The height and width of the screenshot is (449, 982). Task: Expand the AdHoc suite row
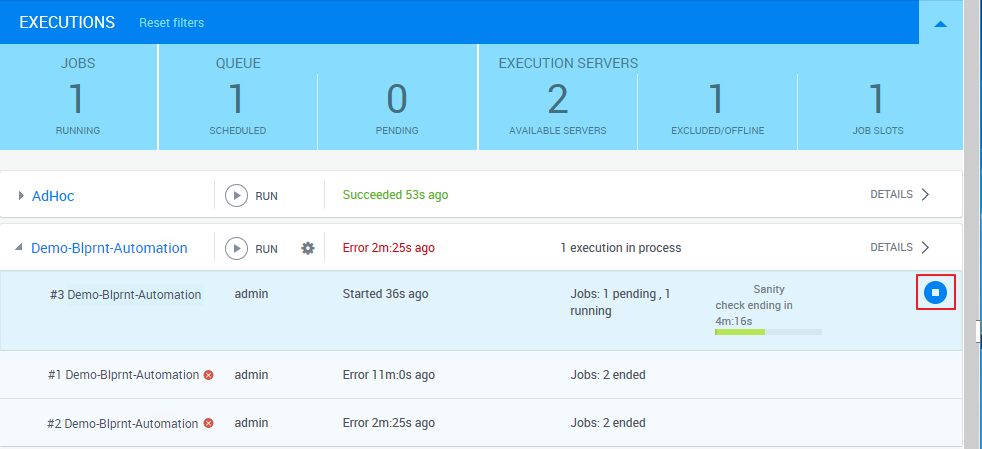[21, 196]
